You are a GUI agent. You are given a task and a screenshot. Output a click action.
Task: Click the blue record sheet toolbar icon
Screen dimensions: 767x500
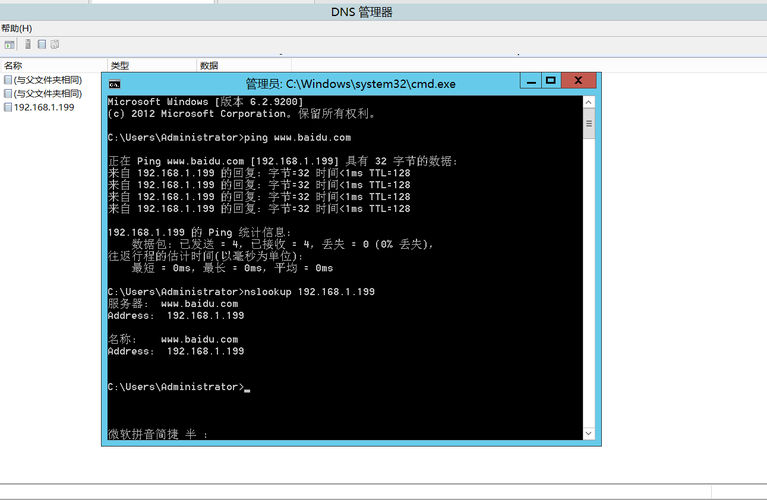click(42, 45)
